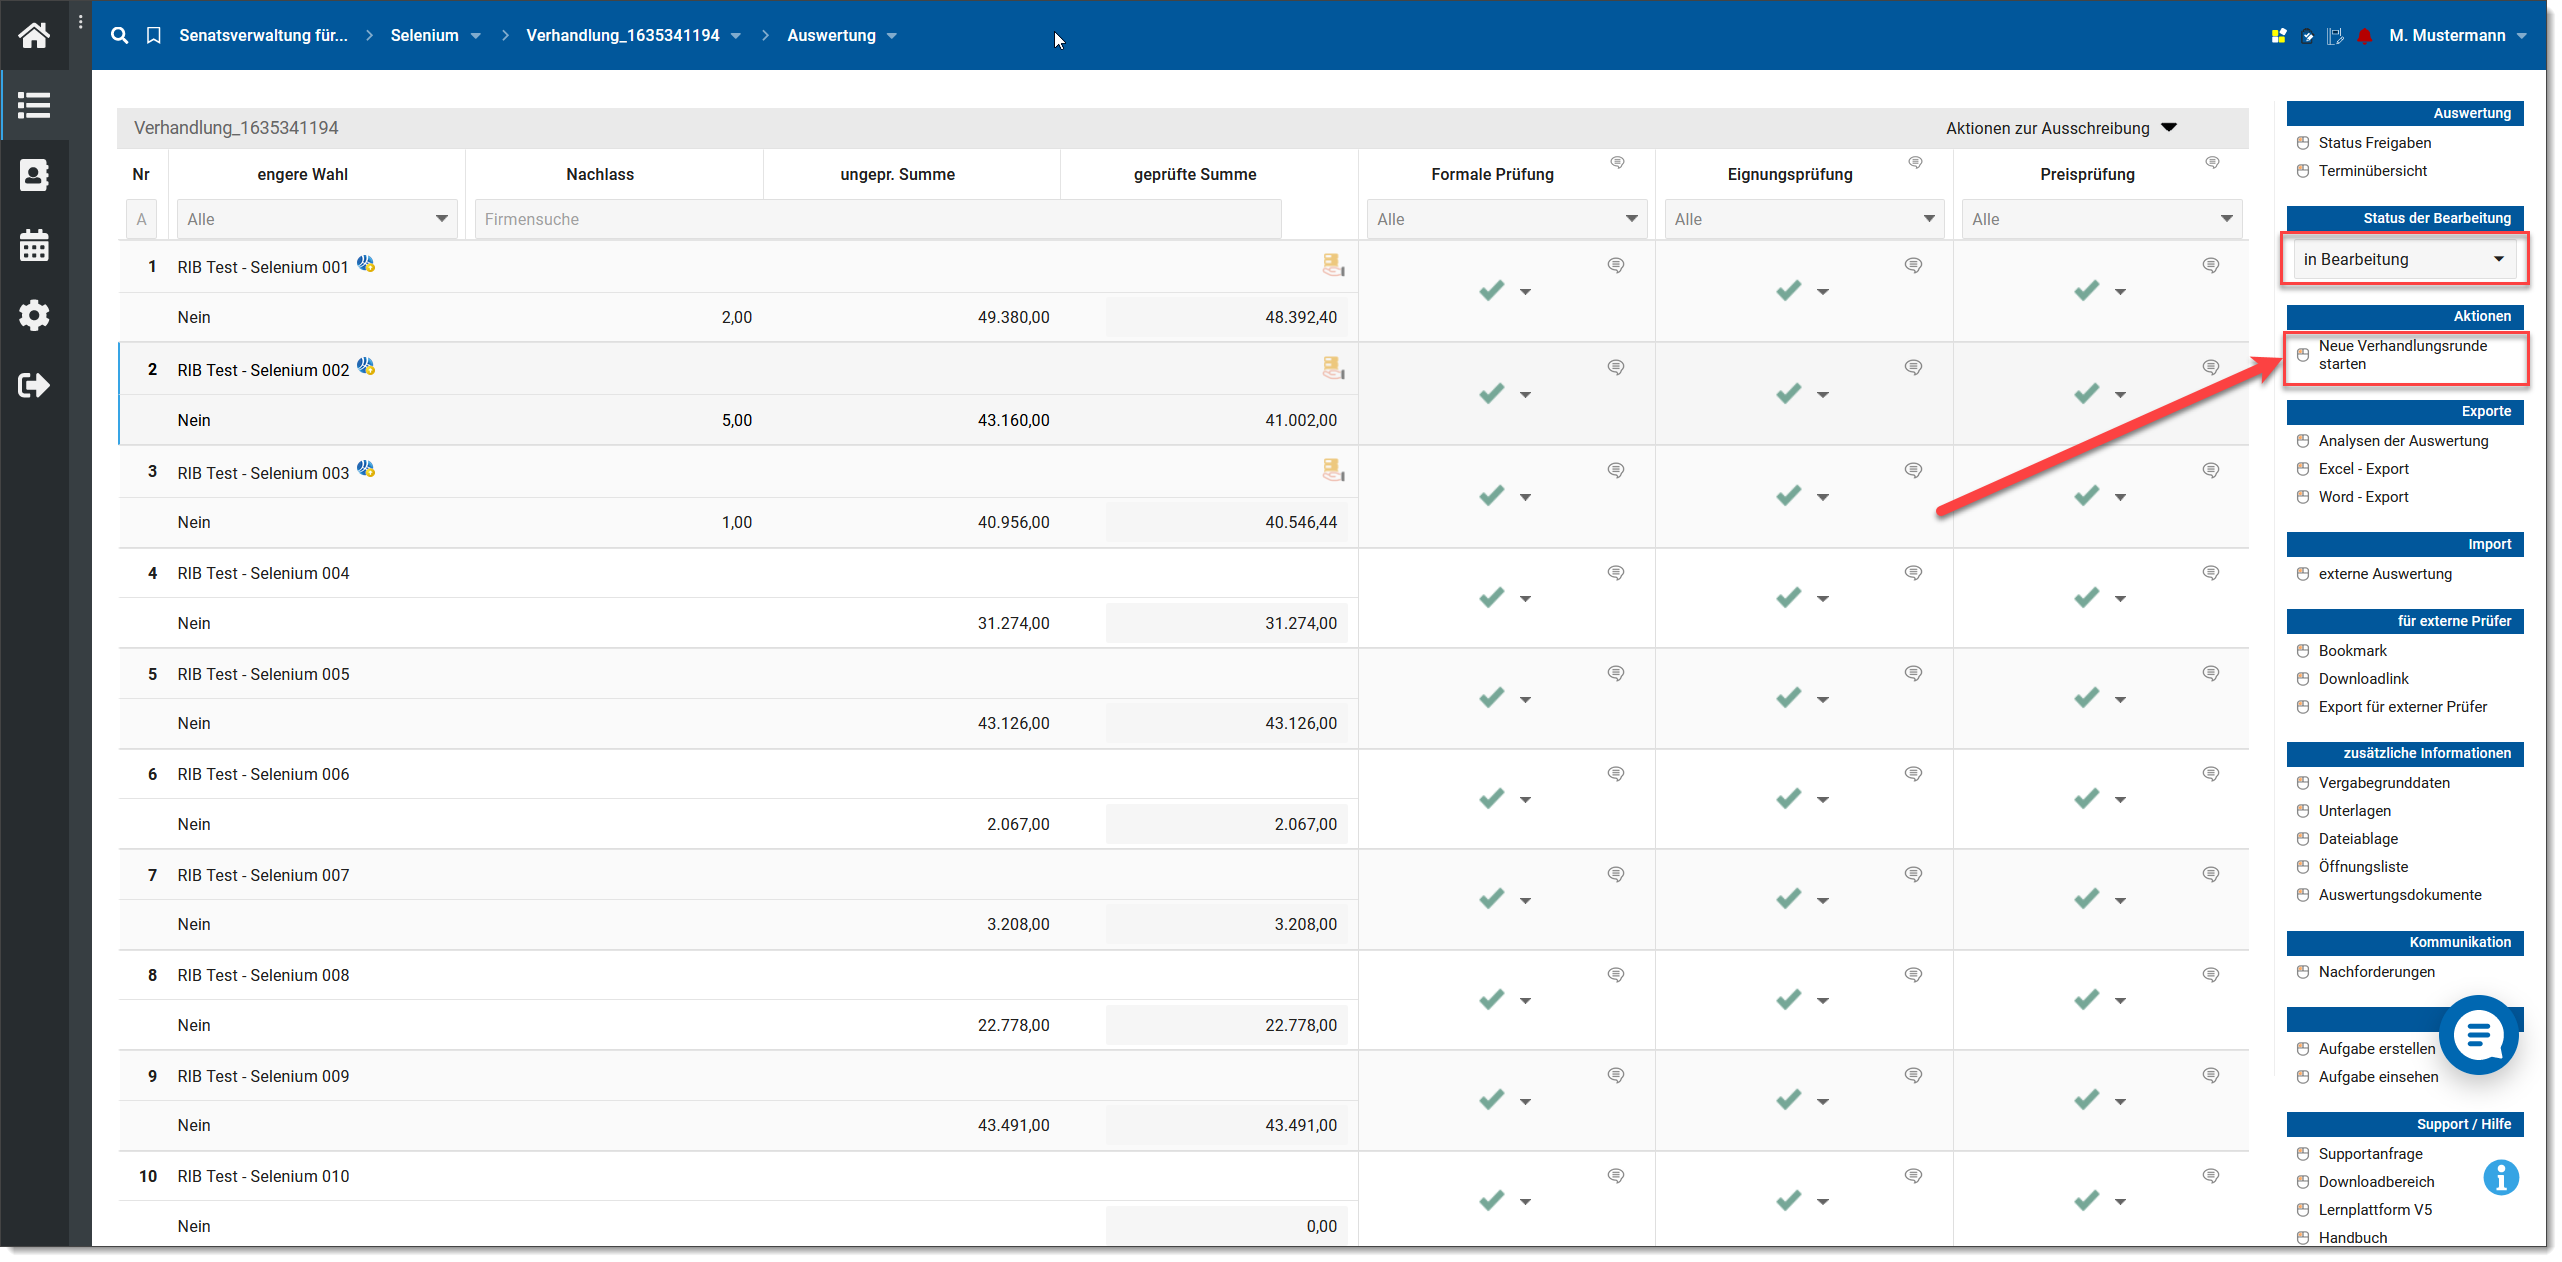Click the Firmensuche search field
This screenshot has height=1262, width=2562.
(878, 219)
